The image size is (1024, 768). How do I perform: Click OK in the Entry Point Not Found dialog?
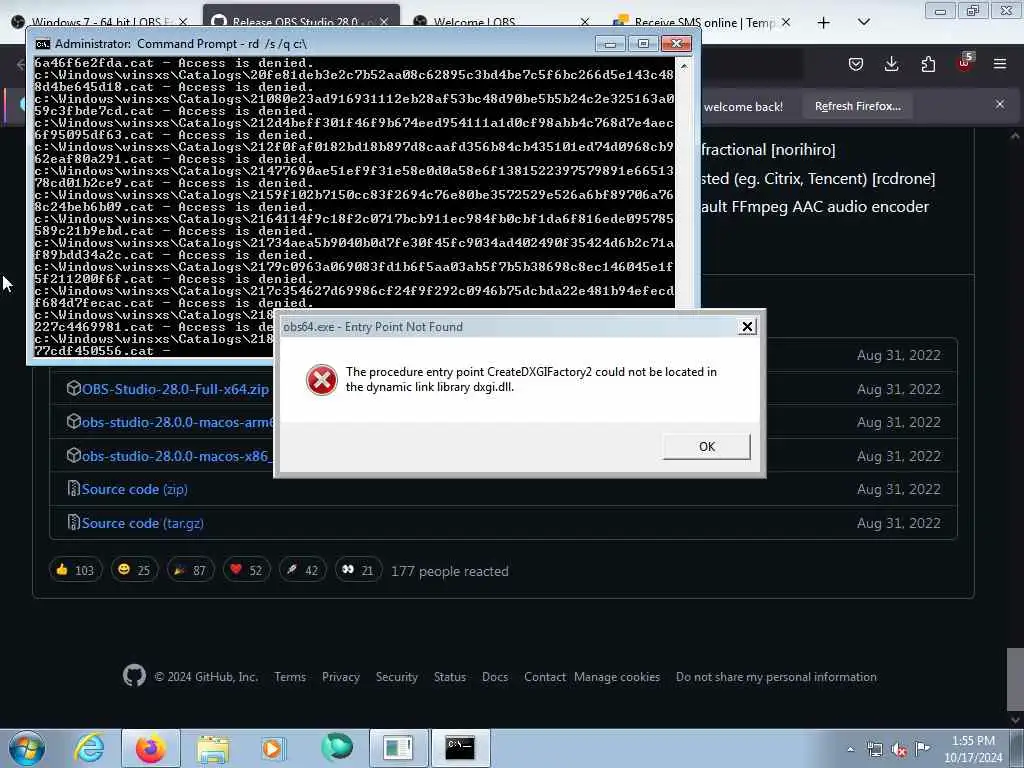pyautogui.click(x=707, y=447)
